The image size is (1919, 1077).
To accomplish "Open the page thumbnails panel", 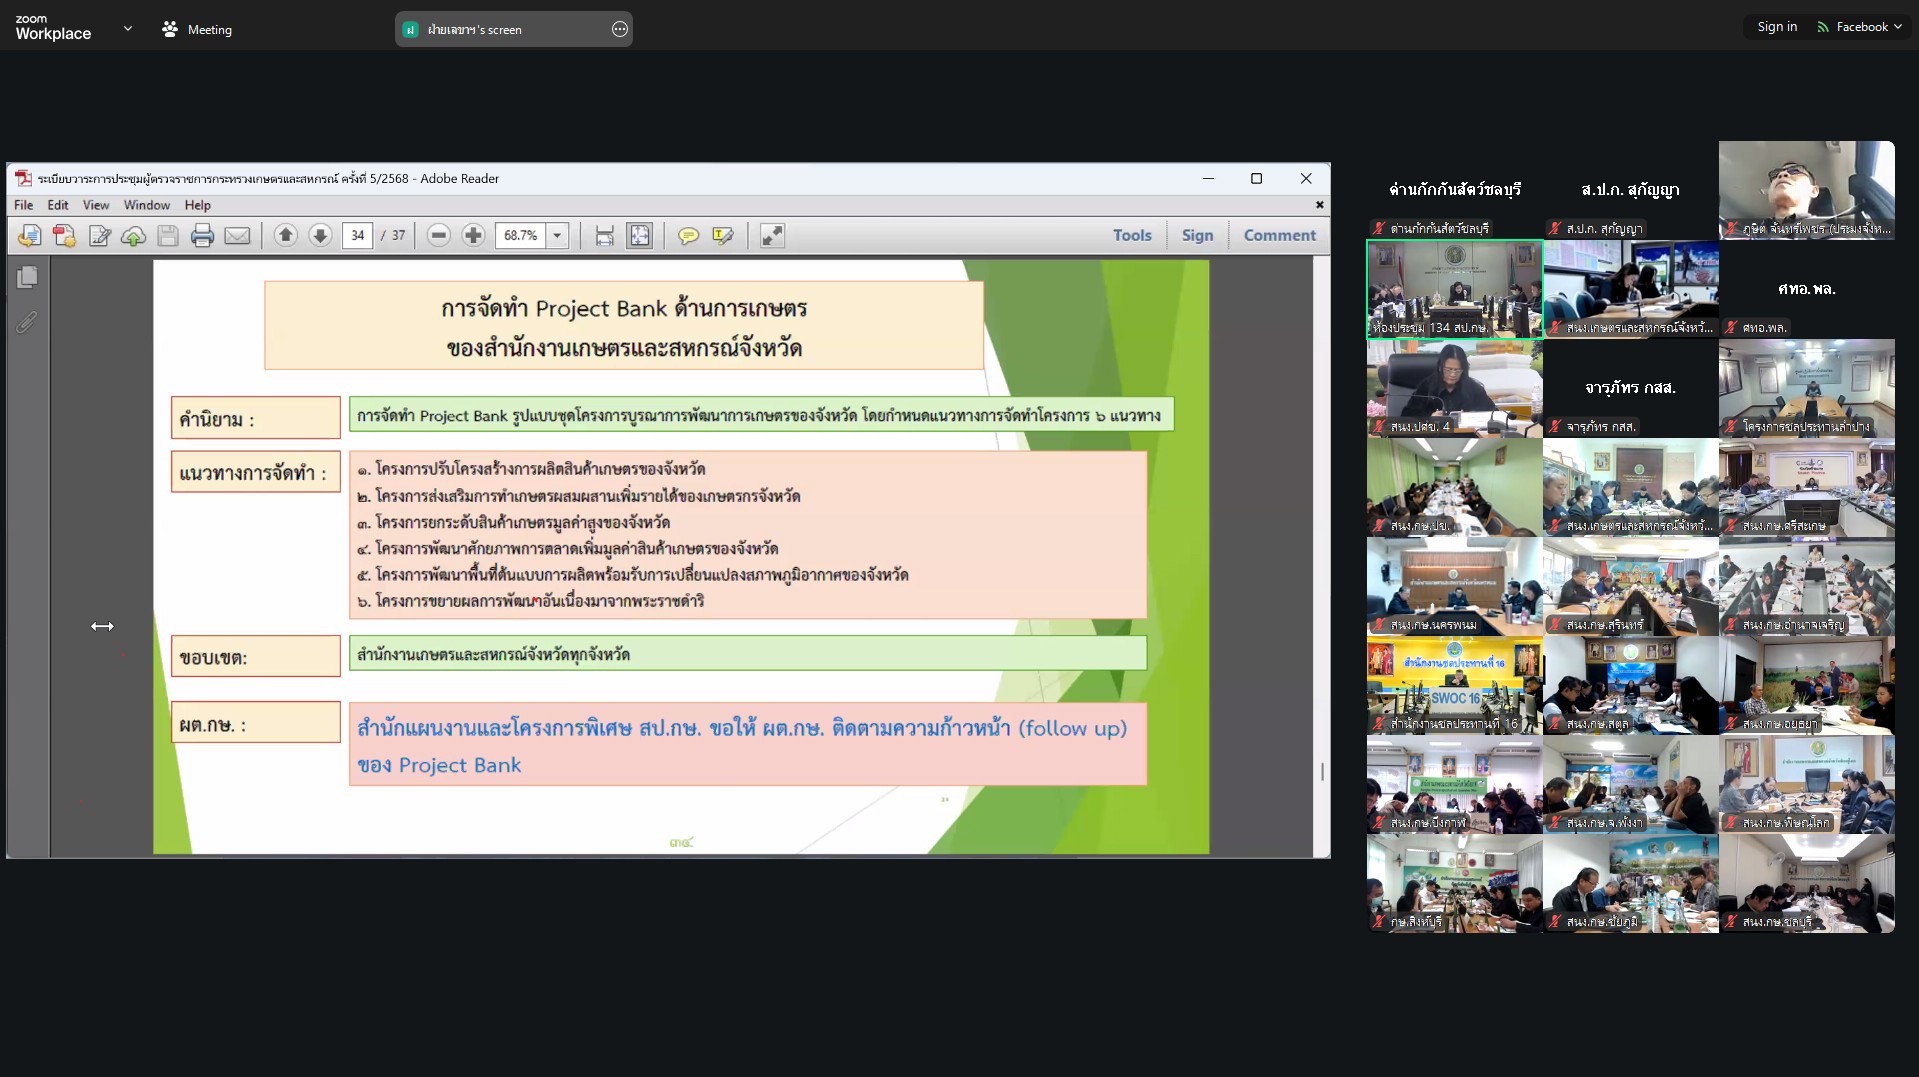I will tap(27, 277).
